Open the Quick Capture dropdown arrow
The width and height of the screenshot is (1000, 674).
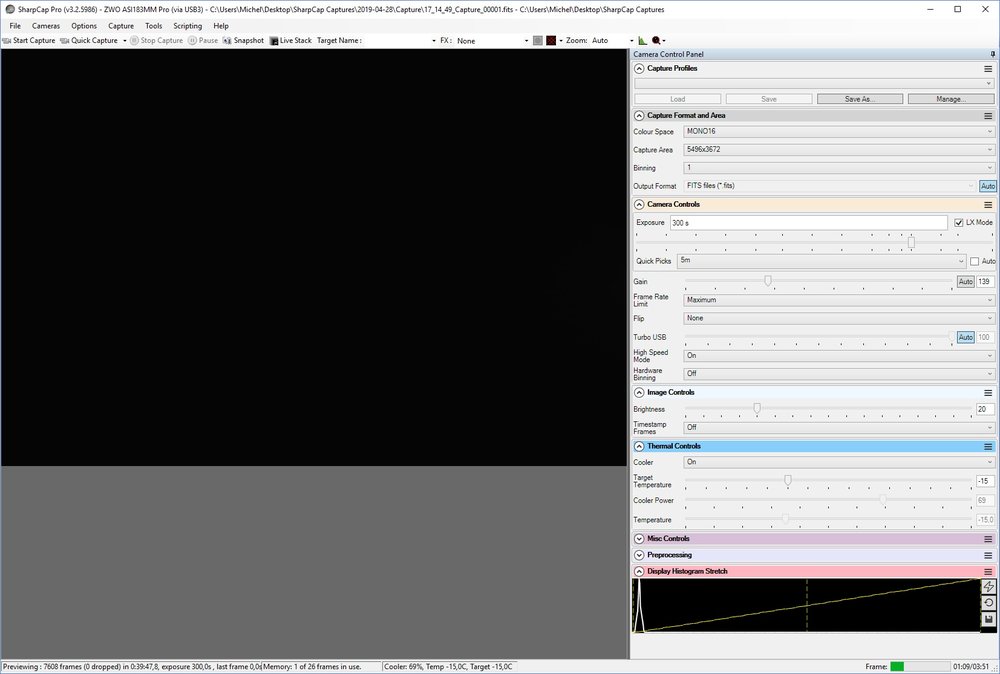124,40
